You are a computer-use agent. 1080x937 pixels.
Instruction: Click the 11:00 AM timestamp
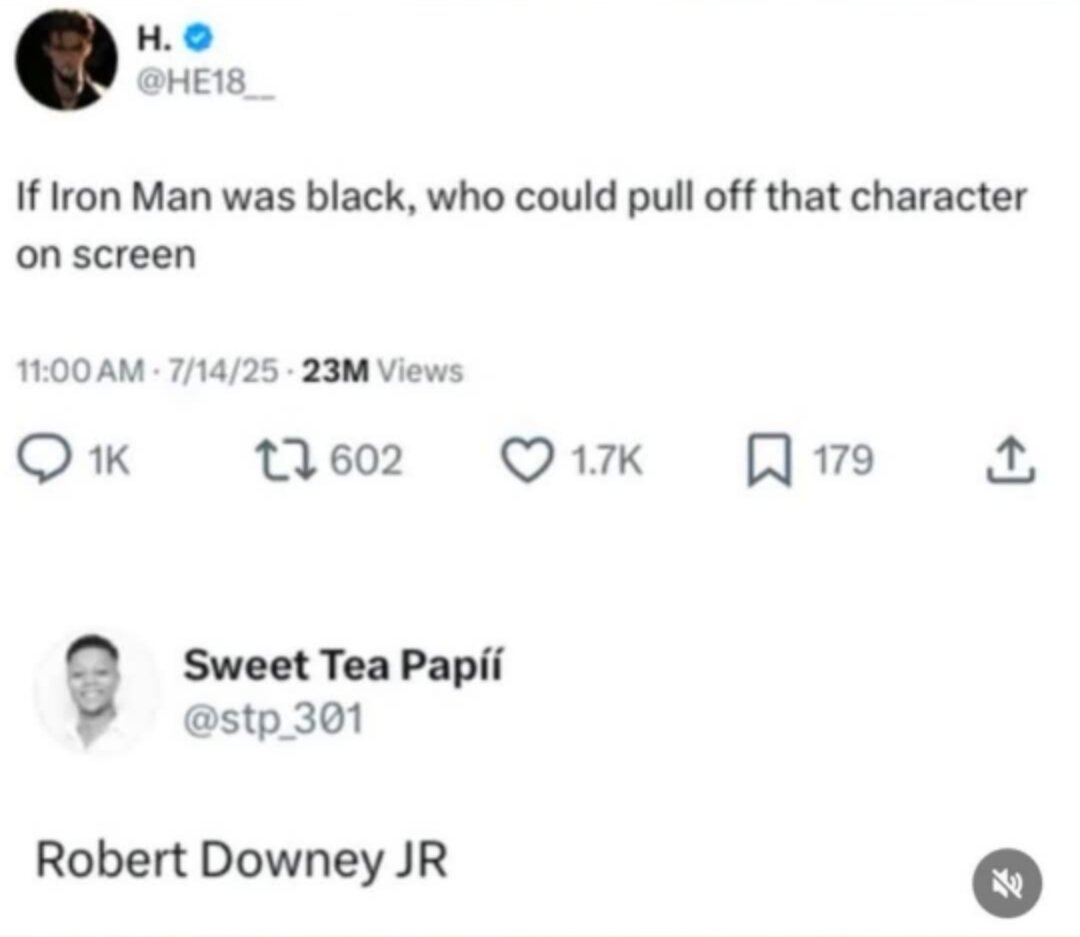coord(81,371)
